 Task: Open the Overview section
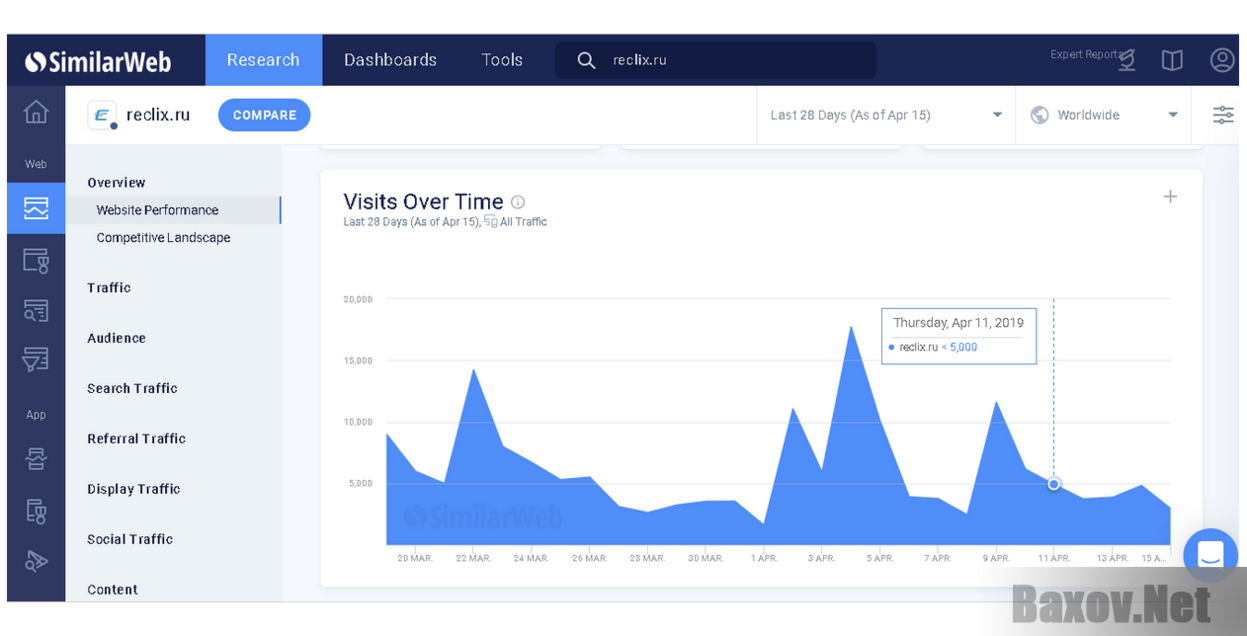(116, 183)
